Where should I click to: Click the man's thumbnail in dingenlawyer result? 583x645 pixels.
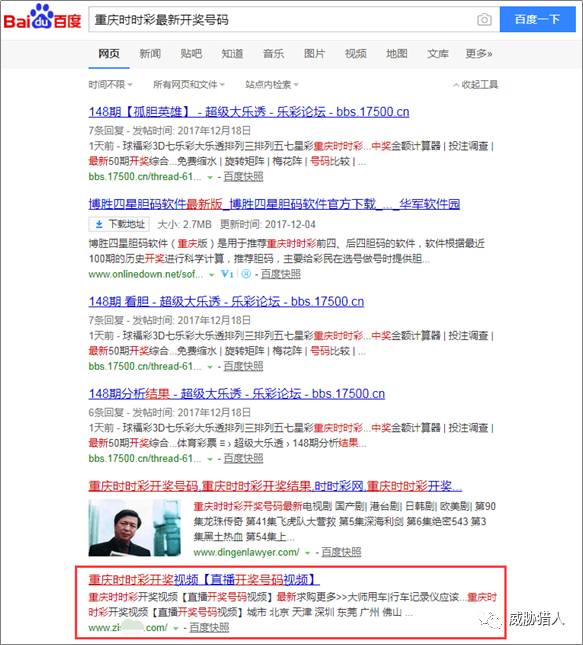[x=135, y=528]
